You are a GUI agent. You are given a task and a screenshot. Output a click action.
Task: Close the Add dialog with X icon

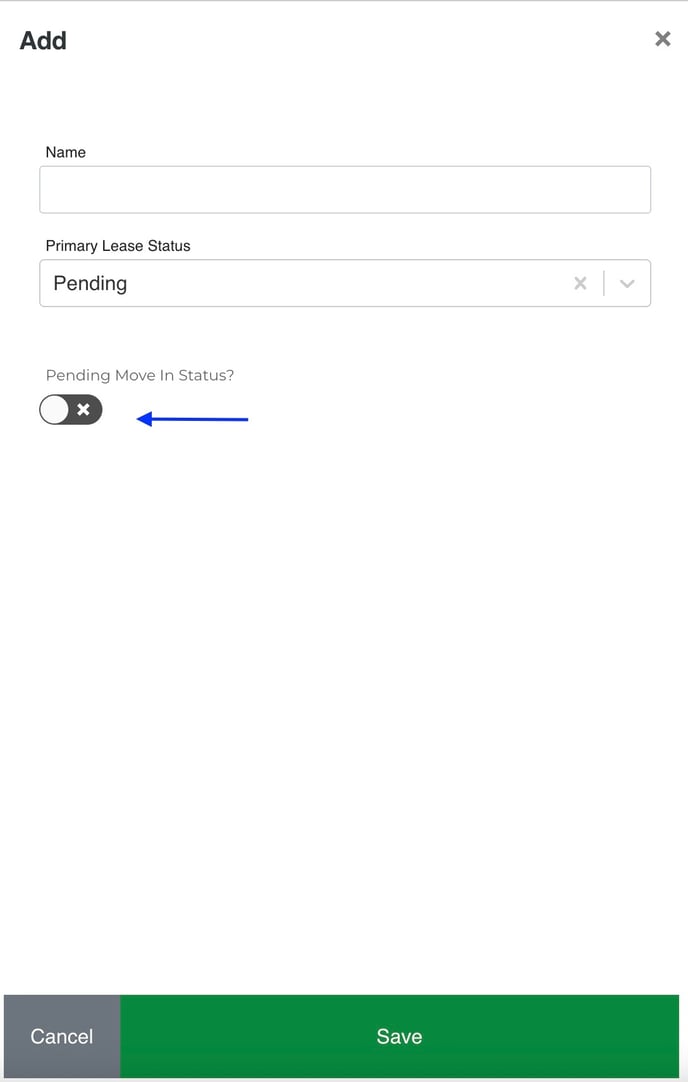pos(662,39)
